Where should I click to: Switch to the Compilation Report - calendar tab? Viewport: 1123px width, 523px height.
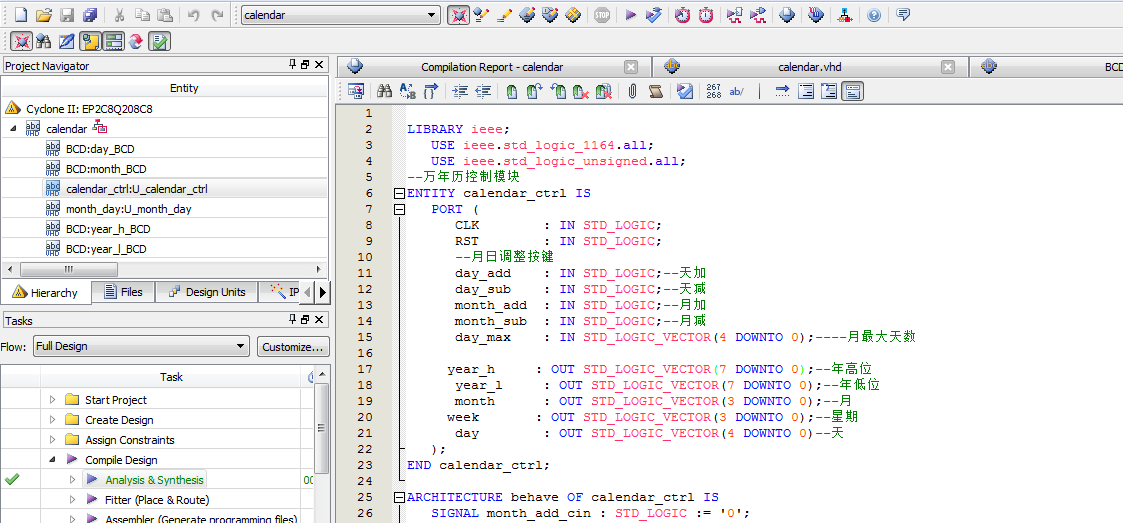pyautogui.click(x=491, y=67)
